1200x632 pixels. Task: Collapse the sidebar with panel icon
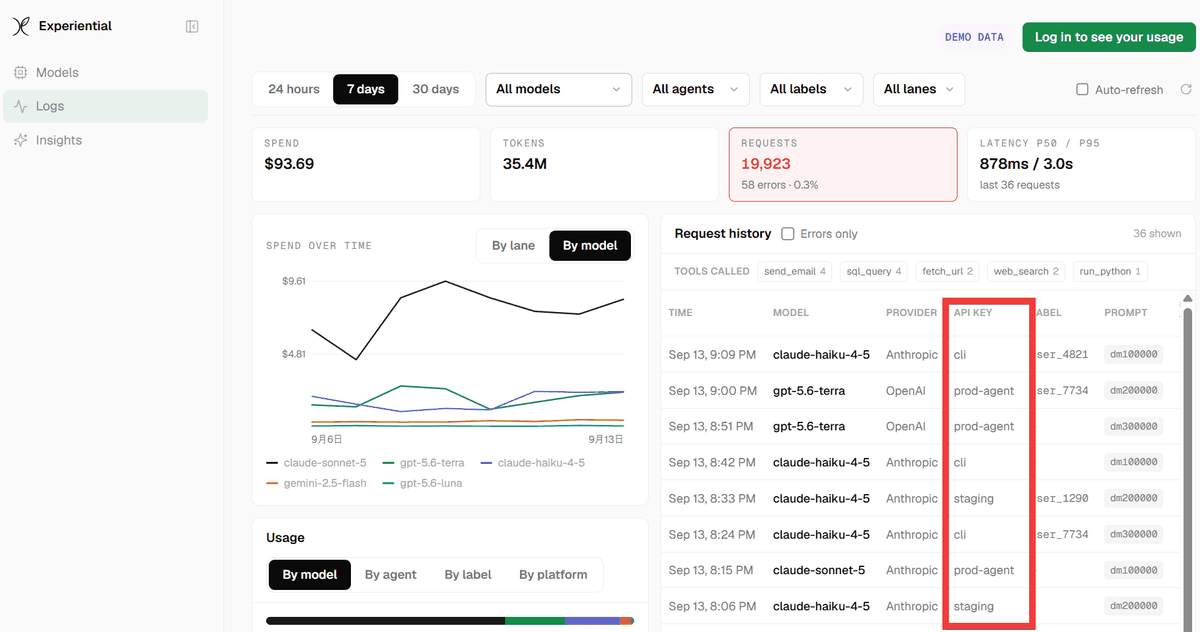pos(192,27)
